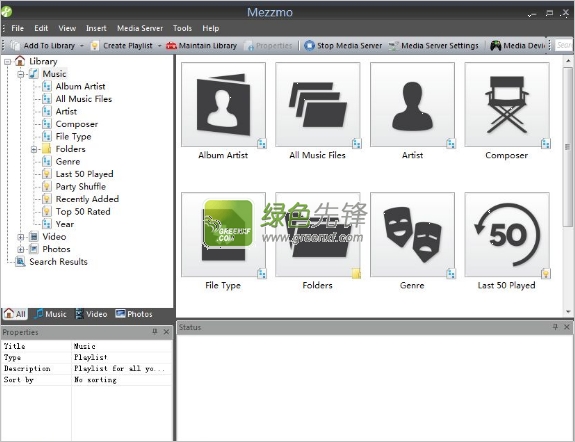This screenshot has height=442, width=575.
Task: Click the Search input field
Action: [x=564, y=45]
